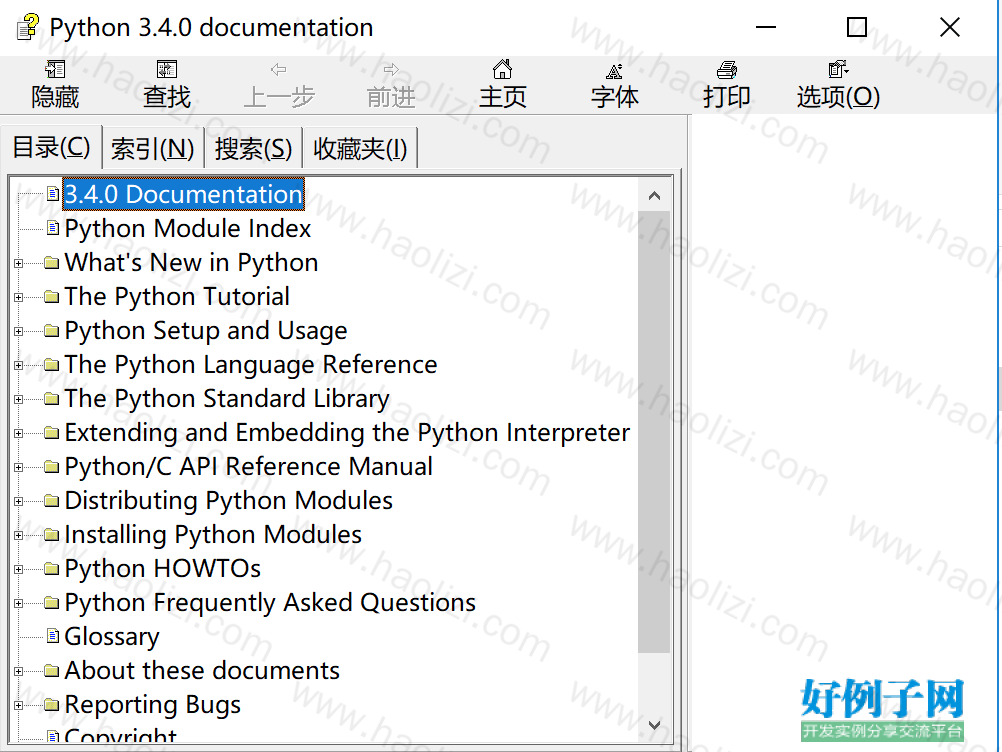This screenshot has height=752, width=1002.
Task: Close the Python 3.4.0 documentation window
Action: click(950, 27)
